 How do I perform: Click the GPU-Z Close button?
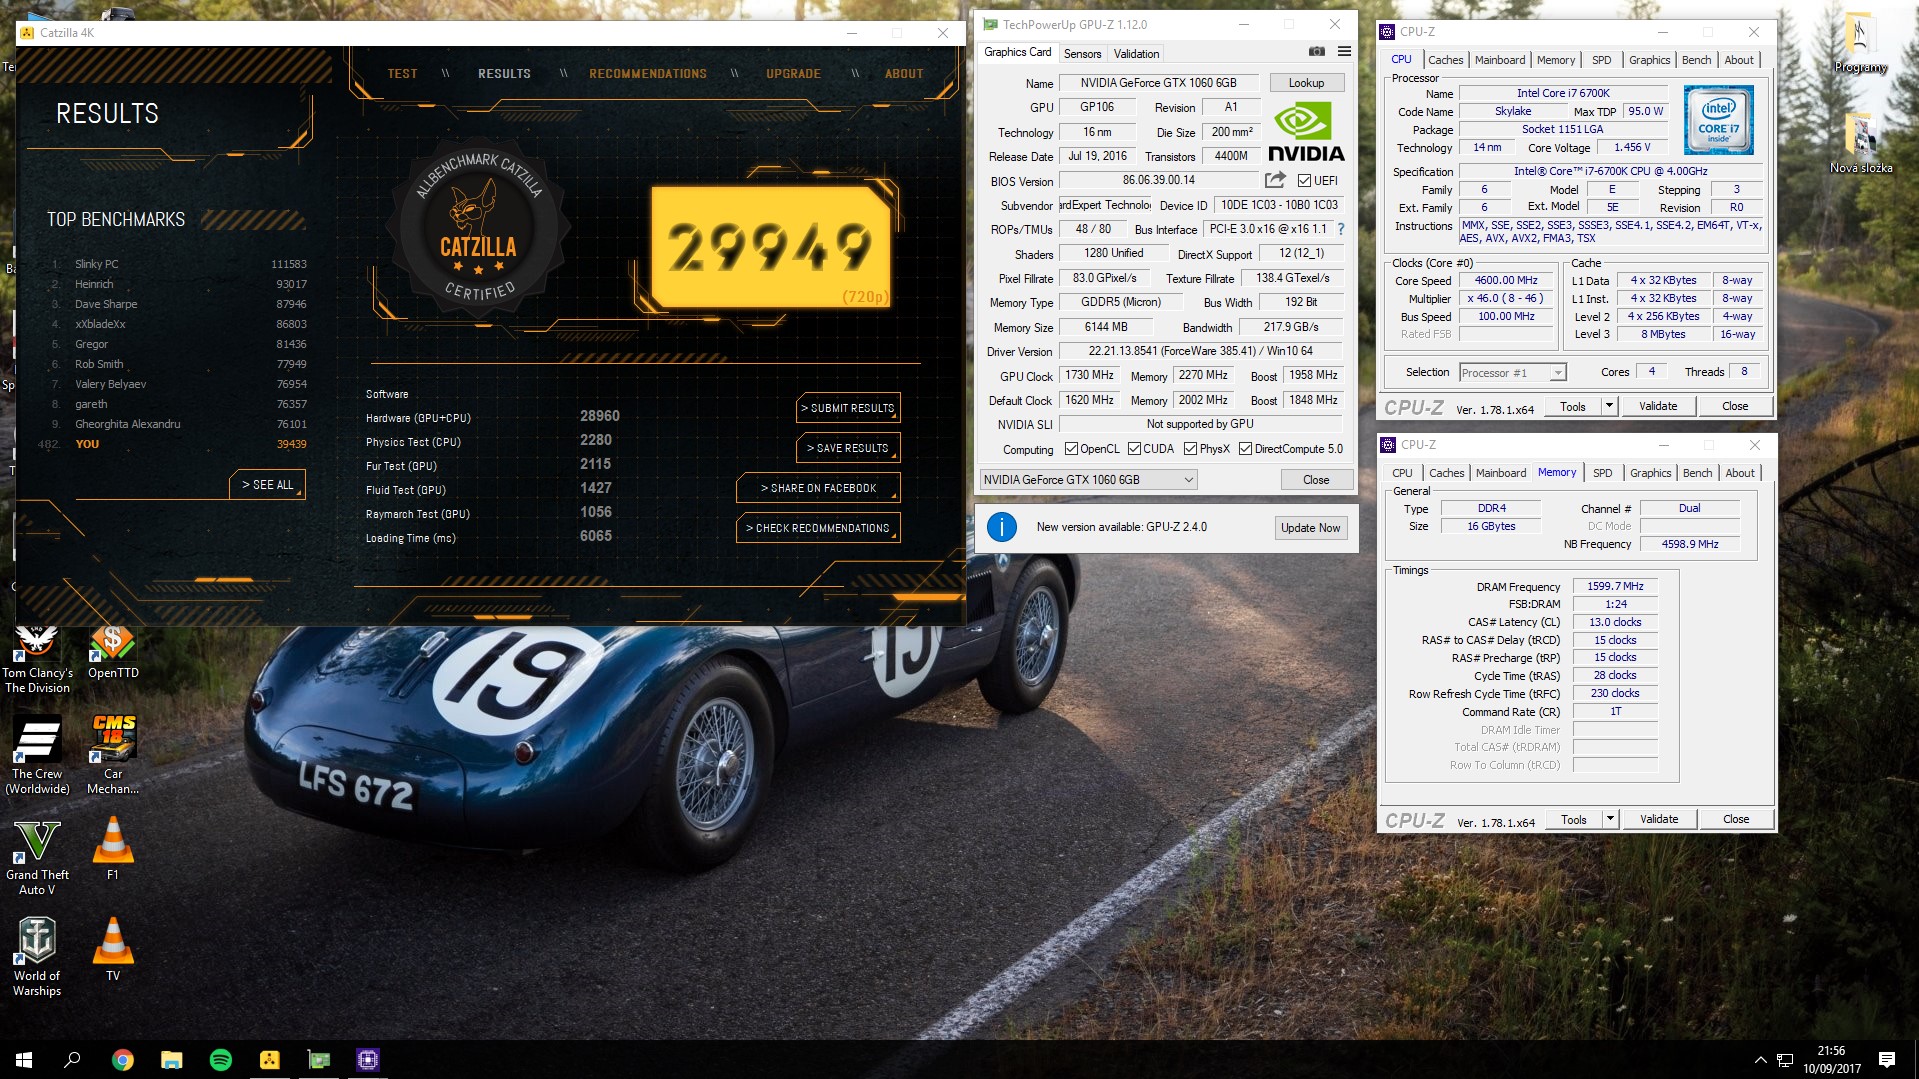click(1316, 480)
